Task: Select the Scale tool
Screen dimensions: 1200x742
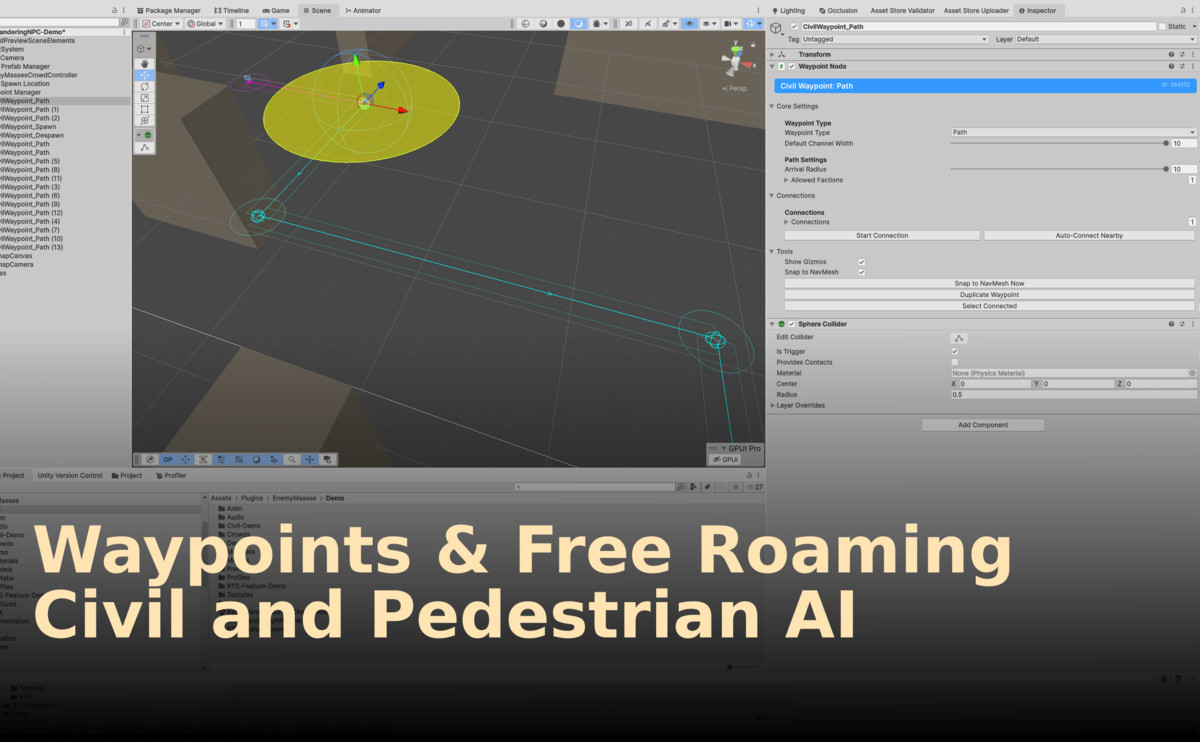Action: (x=145, y=98)
